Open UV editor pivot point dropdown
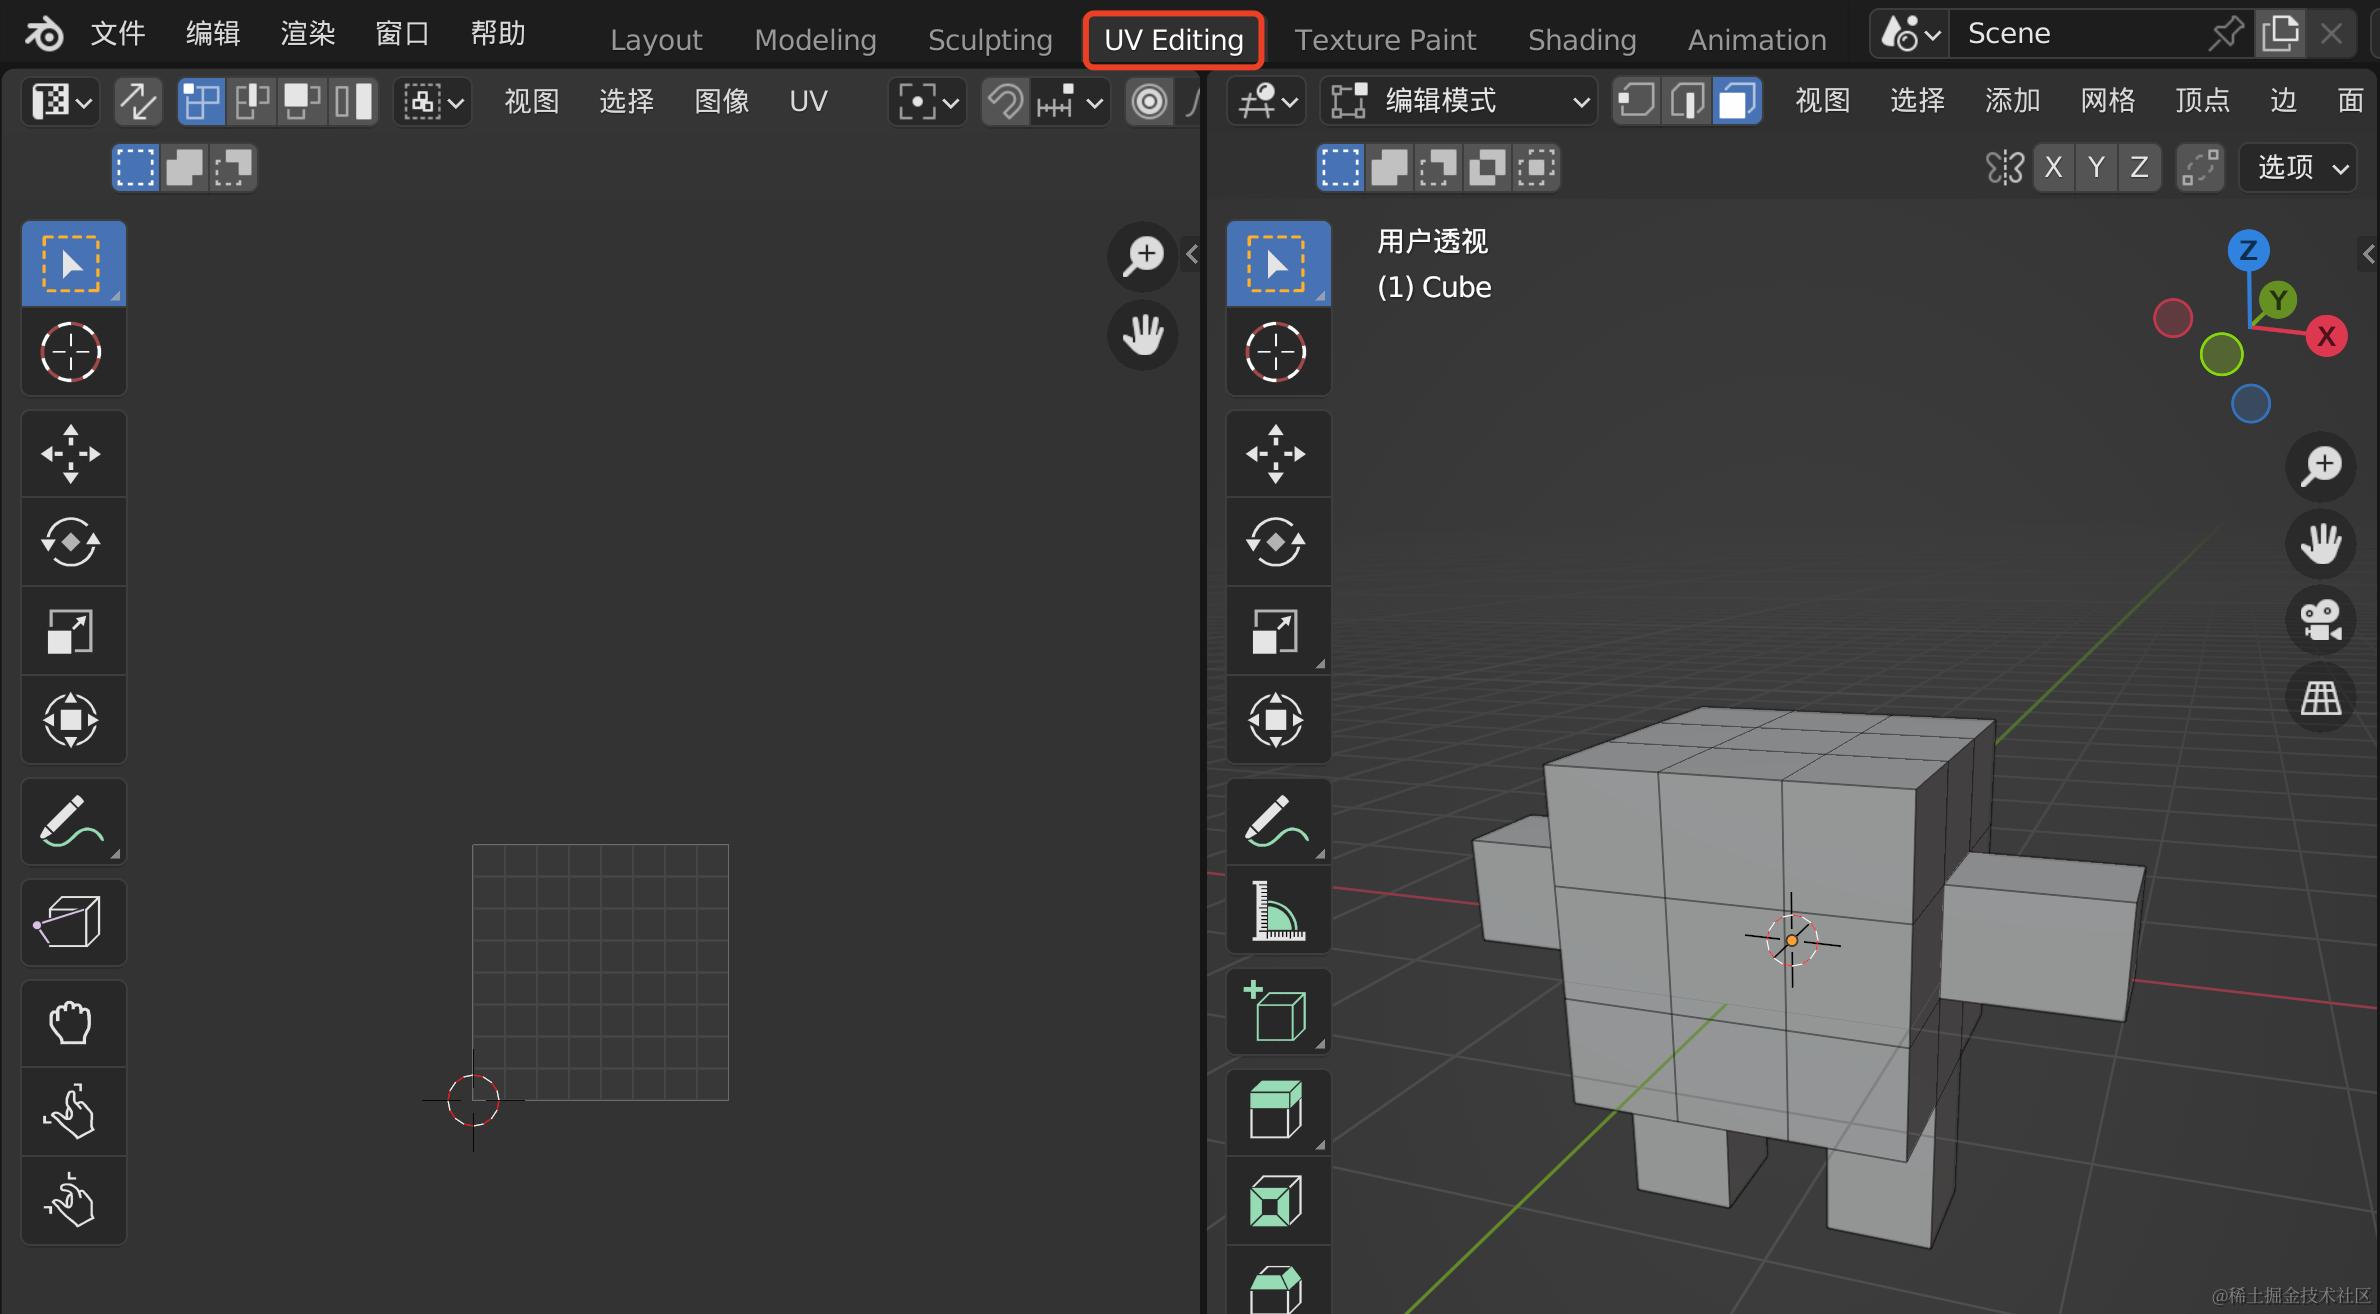Image resolution: width=2380 pixels, height=1314 pixels. pos(927,101)
